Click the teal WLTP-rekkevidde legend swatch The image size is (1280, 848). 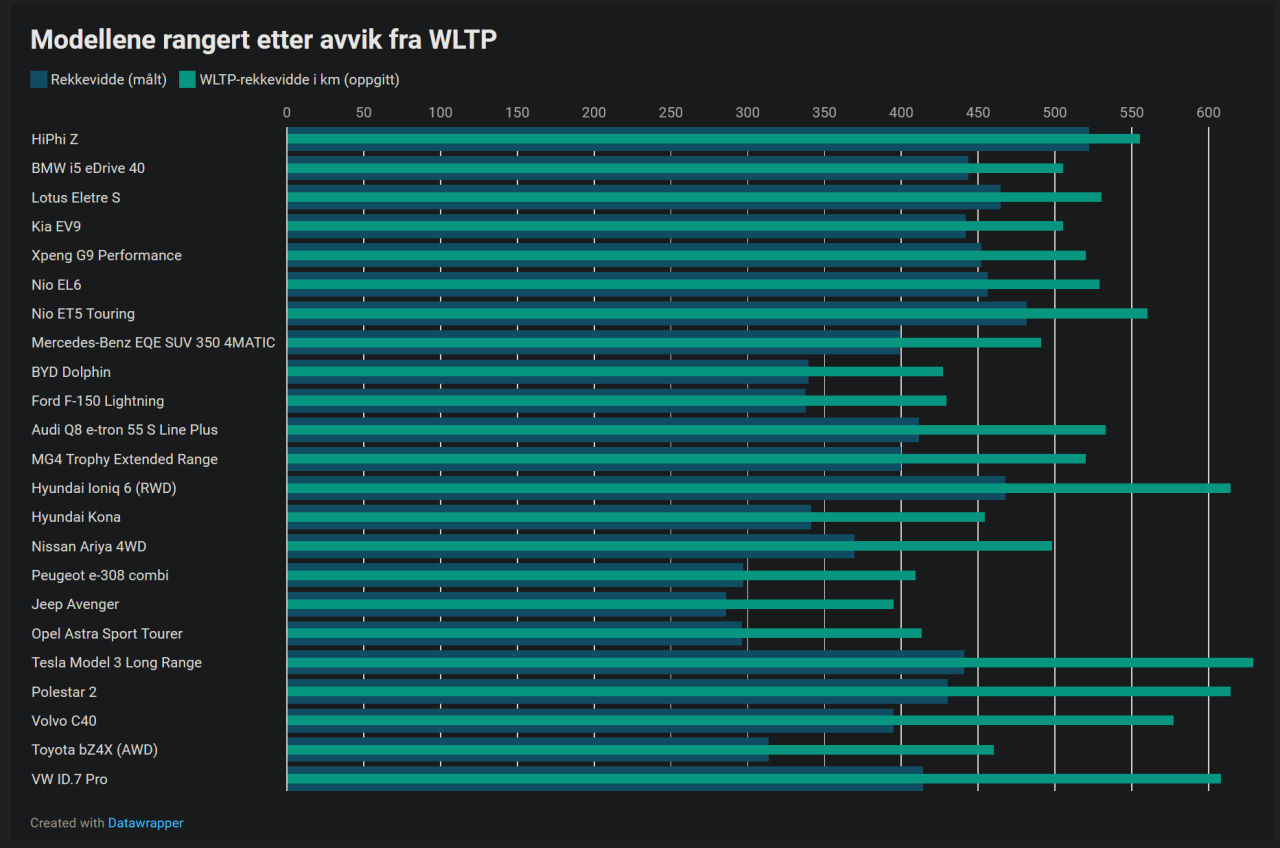(187, 80)
